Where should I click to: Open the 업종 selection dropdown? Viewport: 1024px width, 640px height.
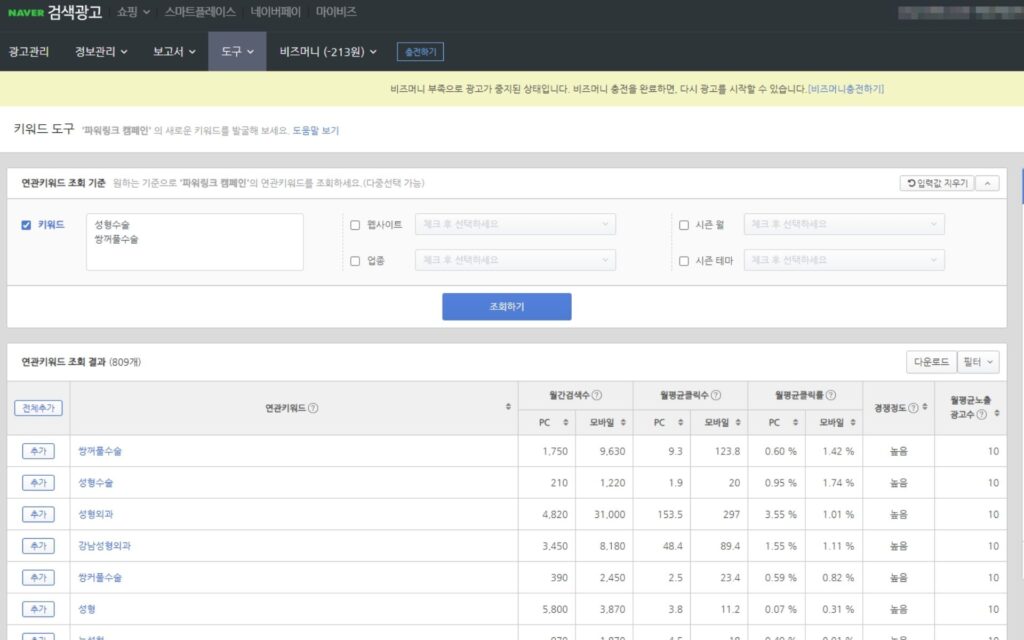[515, 260]
